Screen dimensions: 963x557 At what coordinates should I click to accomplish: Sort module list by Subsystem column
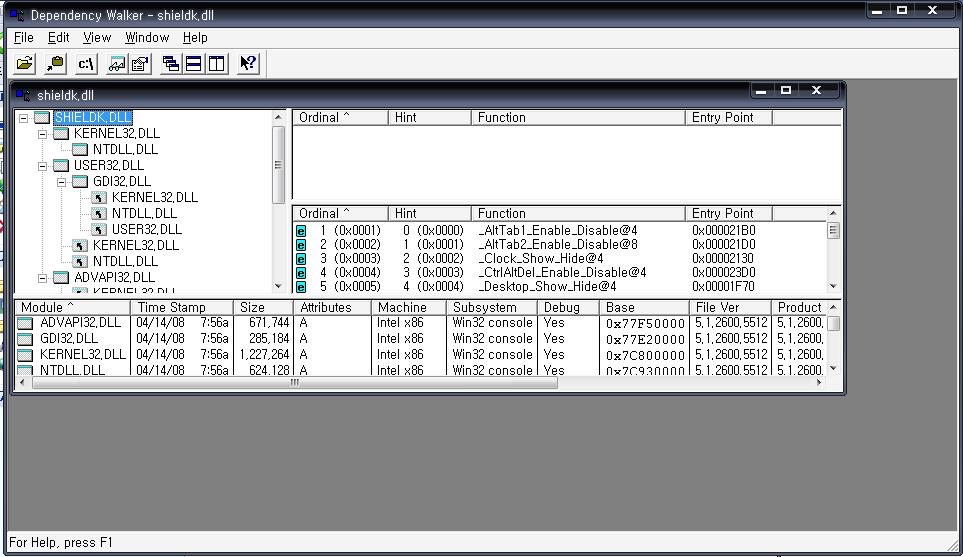click(x=491, y=307)
